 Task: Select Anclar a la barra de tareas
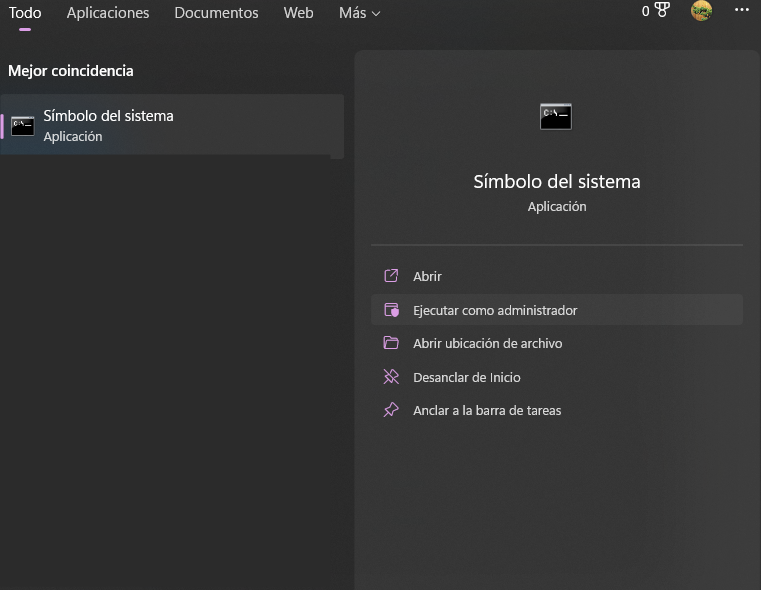tap(557, 410)
